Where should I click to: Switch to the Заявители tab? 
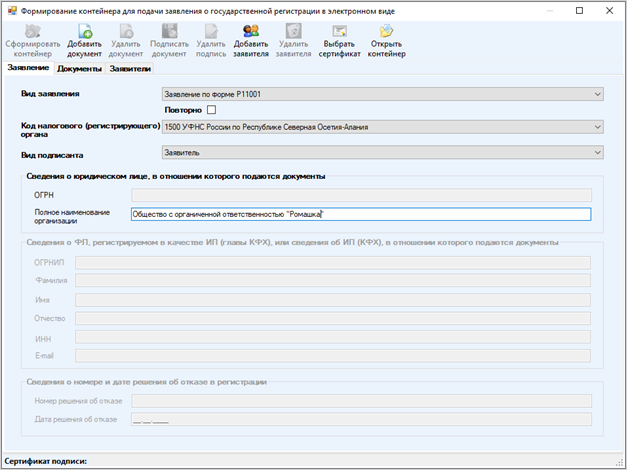(x=130, y=69)
